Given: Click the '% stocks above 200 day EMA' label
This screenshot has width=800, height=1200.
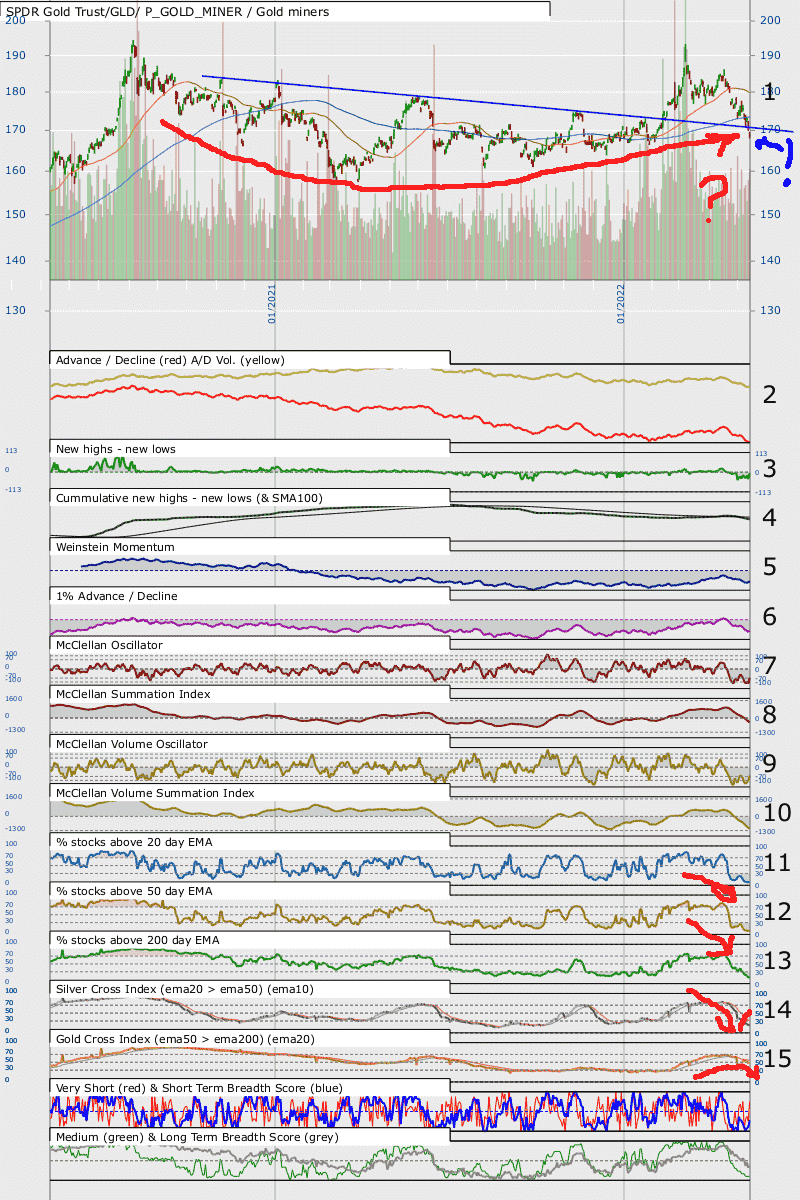Looking at the screenshot, I should 137,940.
